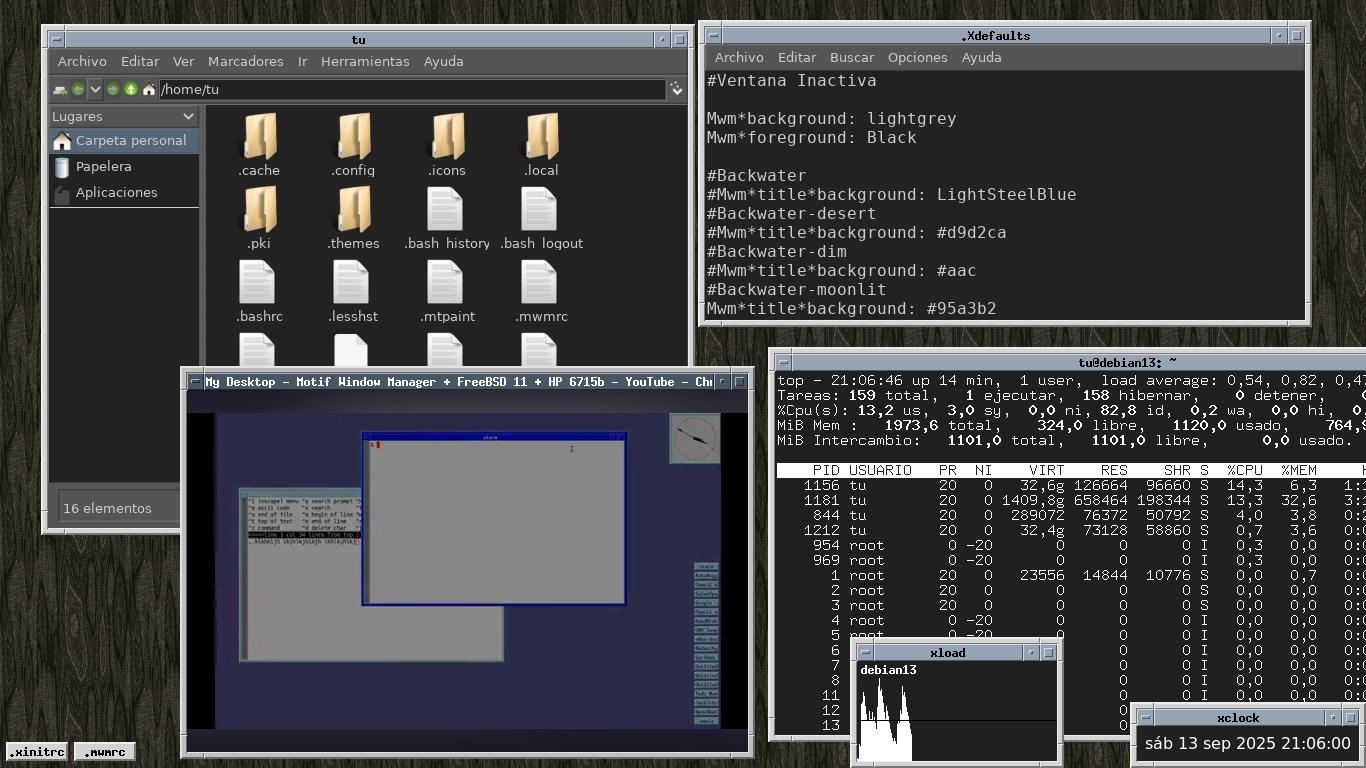Open the Ver menu in the file manager
The height and width of the screenshot is (768, 1366).
(x=183, y=61)
